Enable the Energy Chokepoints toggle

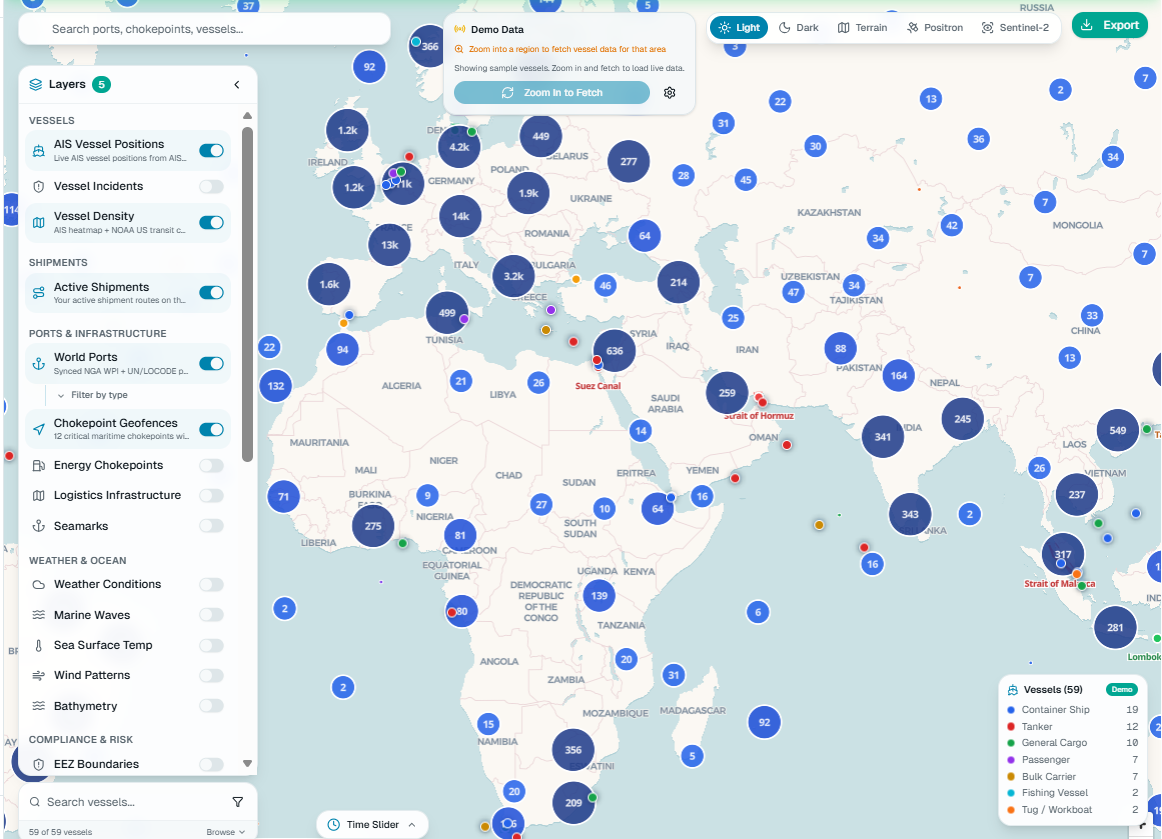coord(211,465)
